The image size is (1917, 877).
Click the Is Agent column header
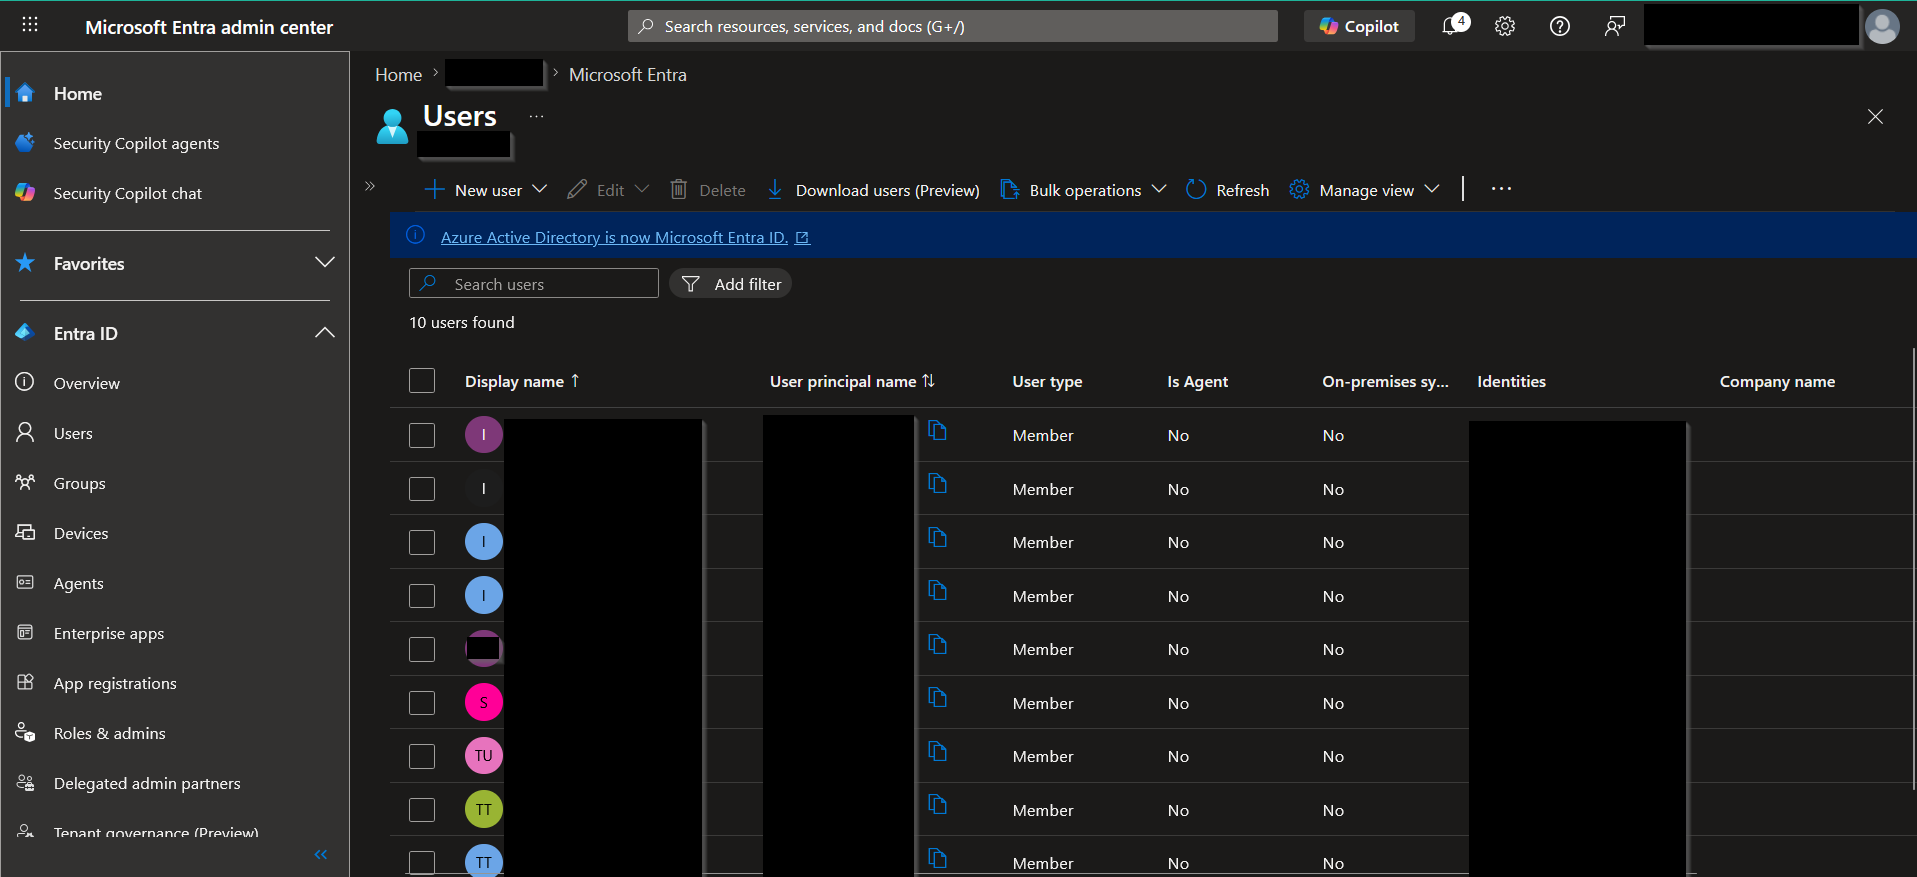tap(1197, 381)
